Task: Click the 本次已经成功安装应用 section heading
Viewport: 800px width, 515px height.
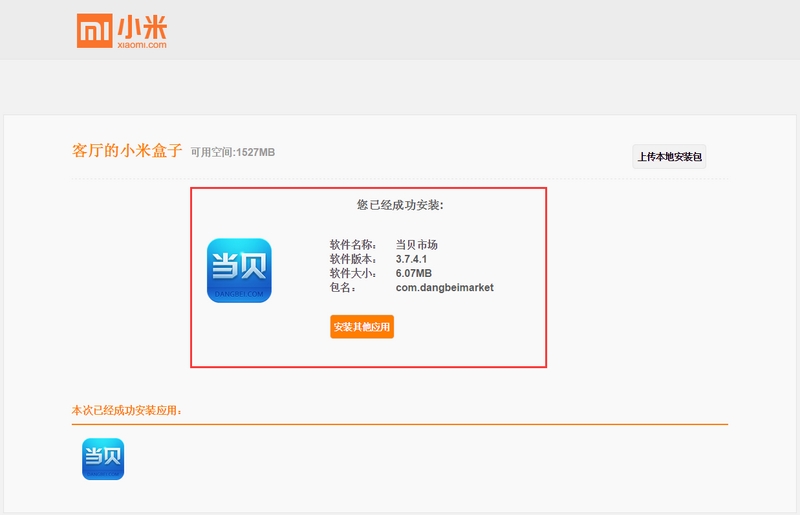Action: (127, 410)
